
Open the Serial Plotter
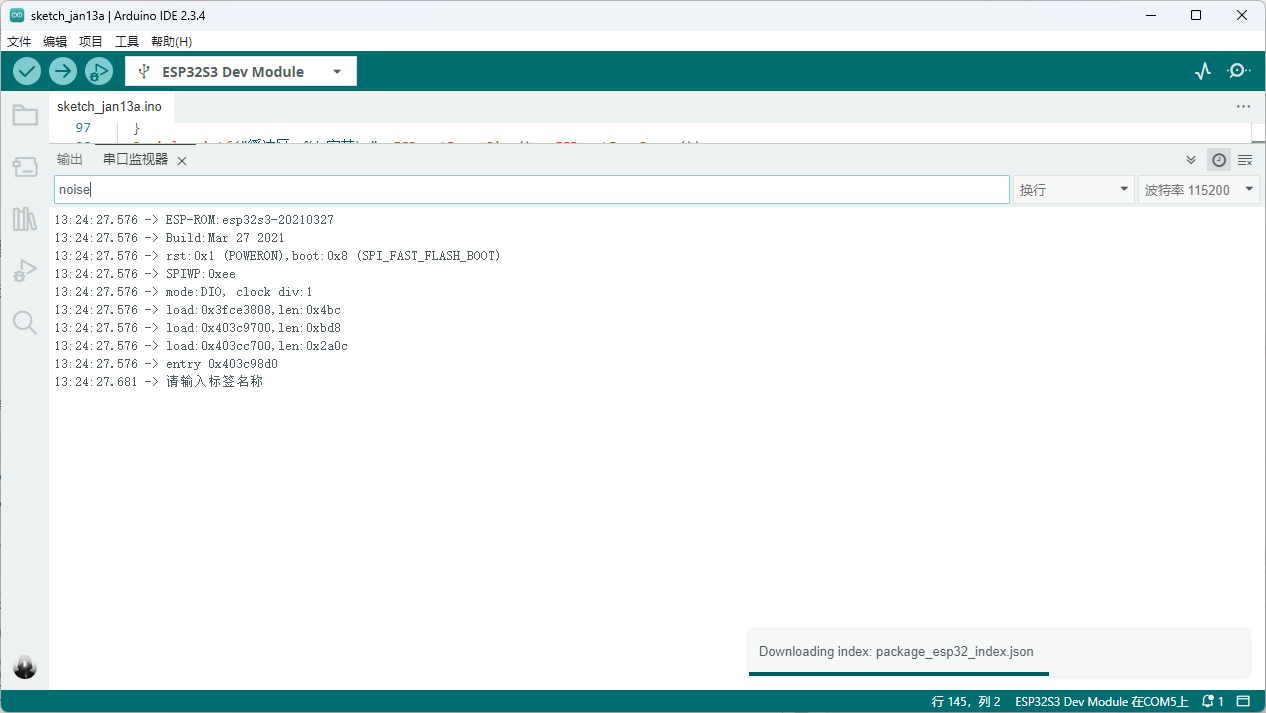pos(1203,71)
